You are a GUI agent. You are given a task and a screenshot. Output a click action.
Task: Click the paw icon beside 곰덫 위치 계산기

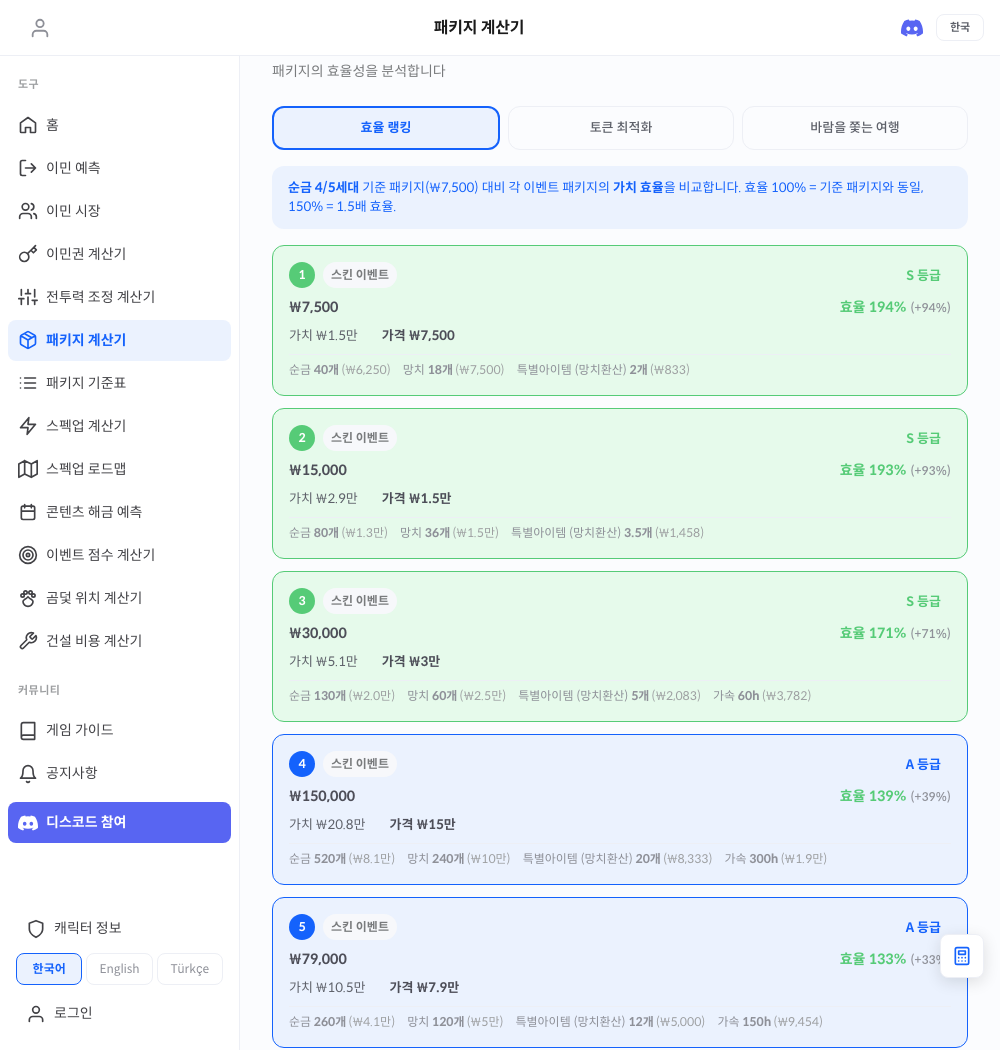(x=27, y=598)
